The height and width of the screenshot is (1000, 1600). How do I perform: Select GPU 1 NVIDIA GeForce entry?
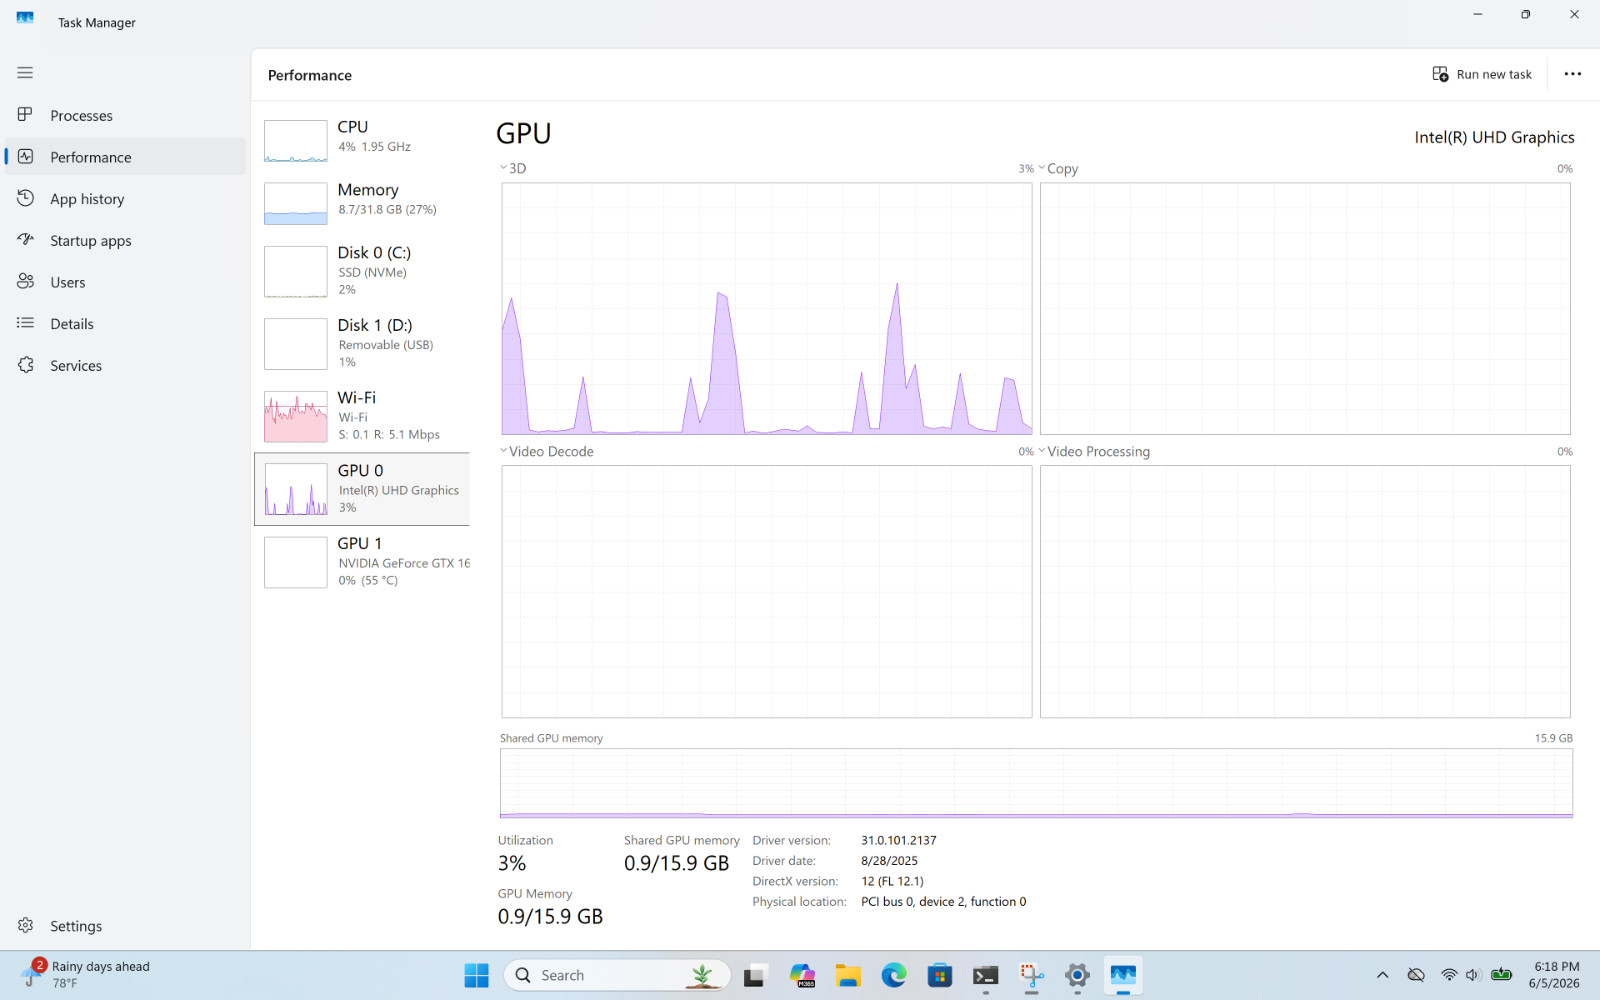(362, 562)
